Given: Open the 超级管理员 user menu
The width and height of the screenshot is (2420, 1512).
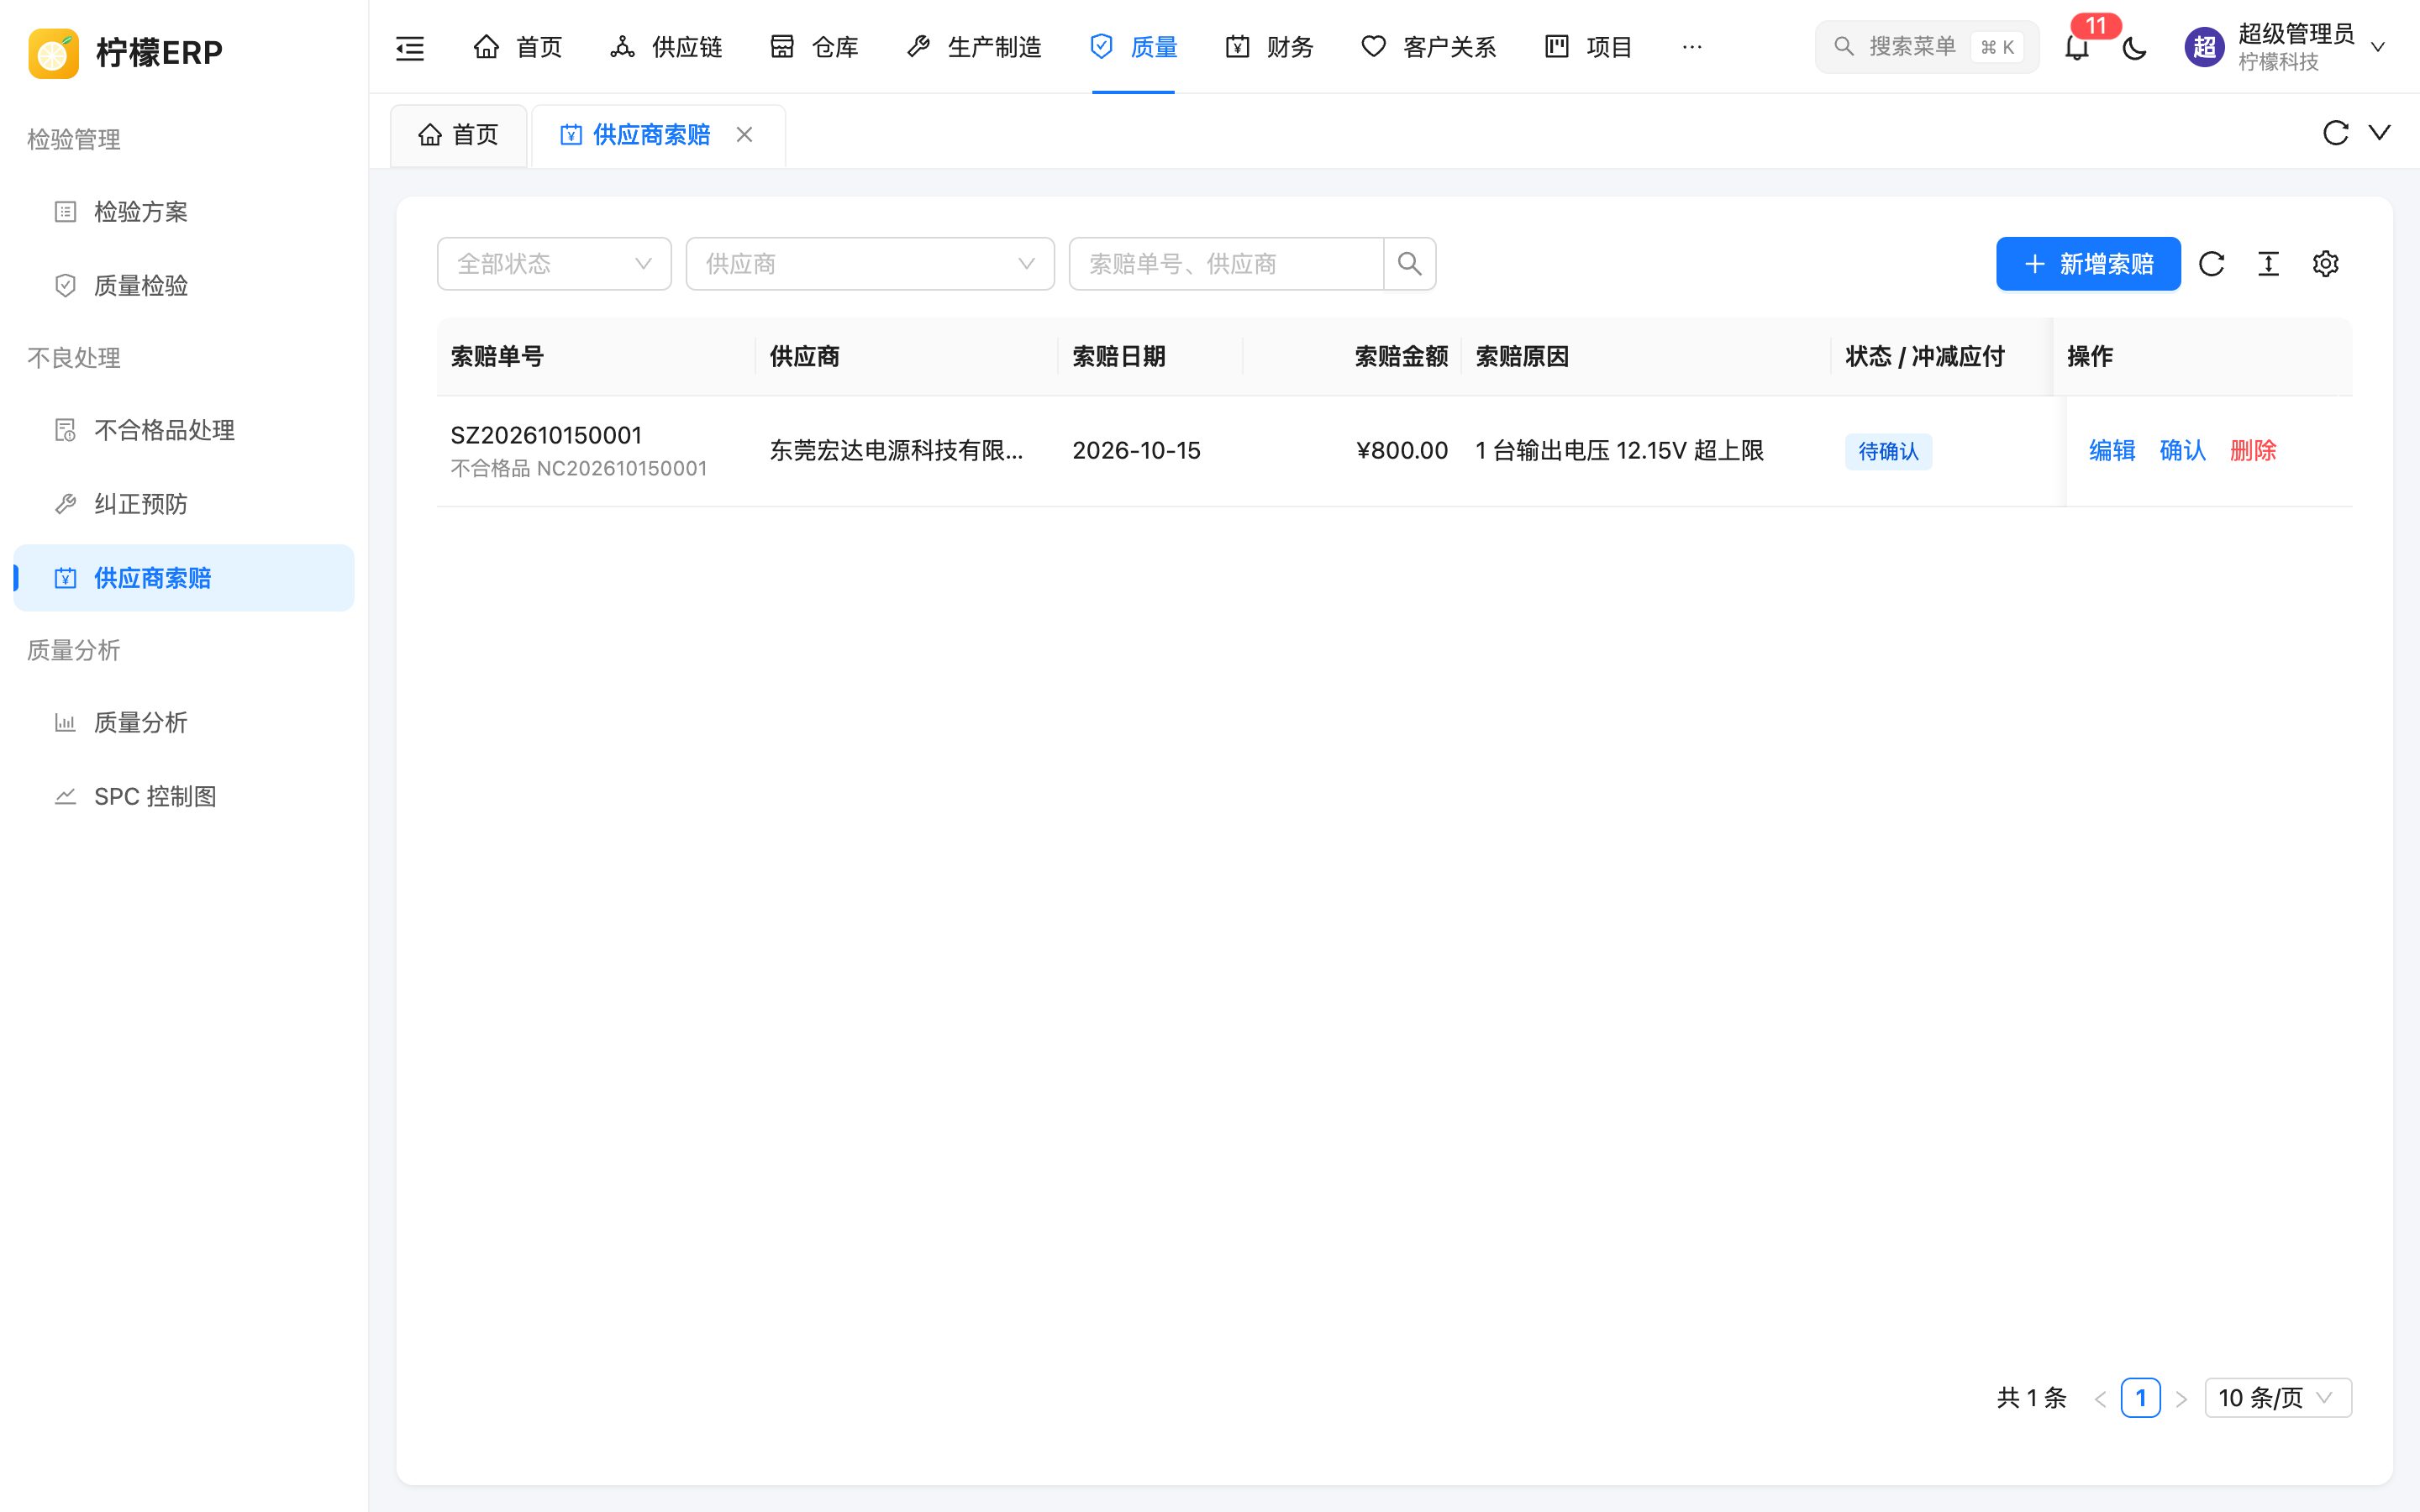Looking at the screenshot, I should (2285, 47).
